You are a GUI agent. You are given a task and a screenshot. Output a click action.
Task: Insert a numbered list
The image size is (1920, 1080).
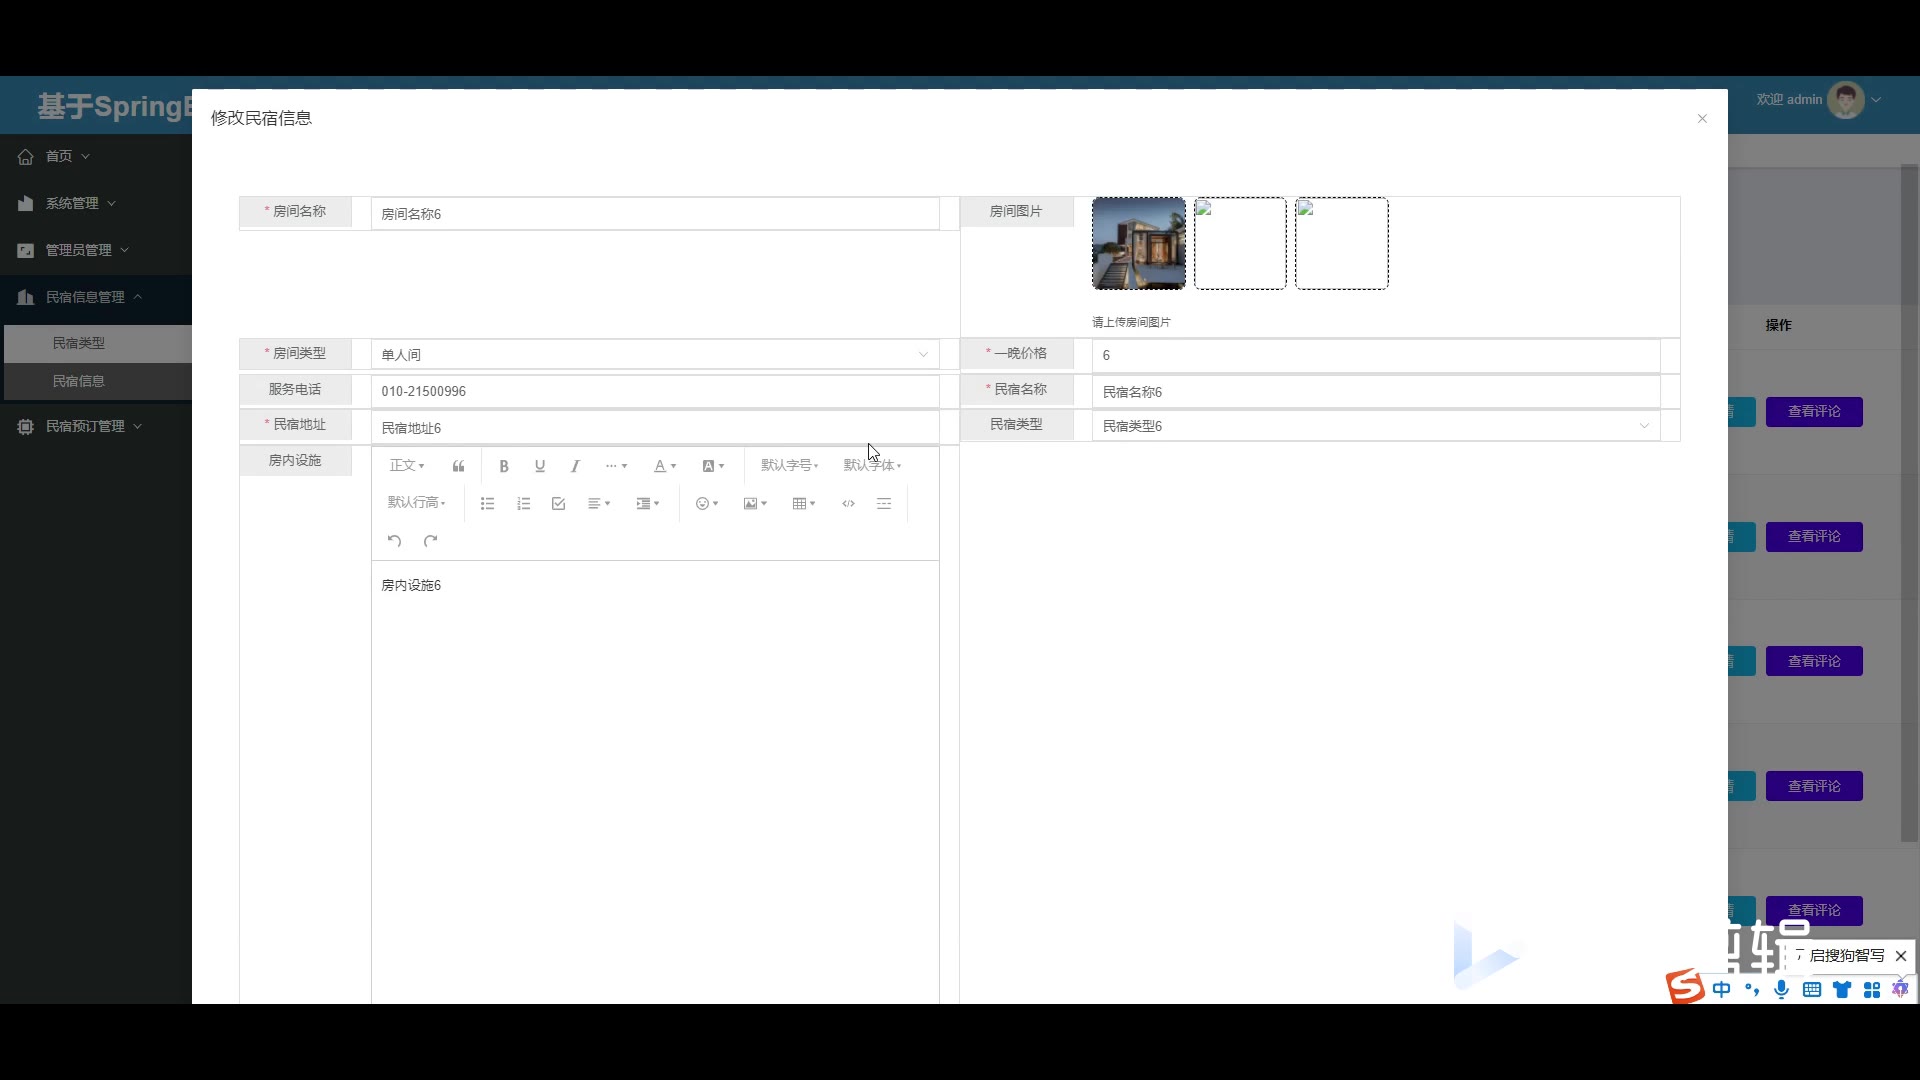(523, 504)
